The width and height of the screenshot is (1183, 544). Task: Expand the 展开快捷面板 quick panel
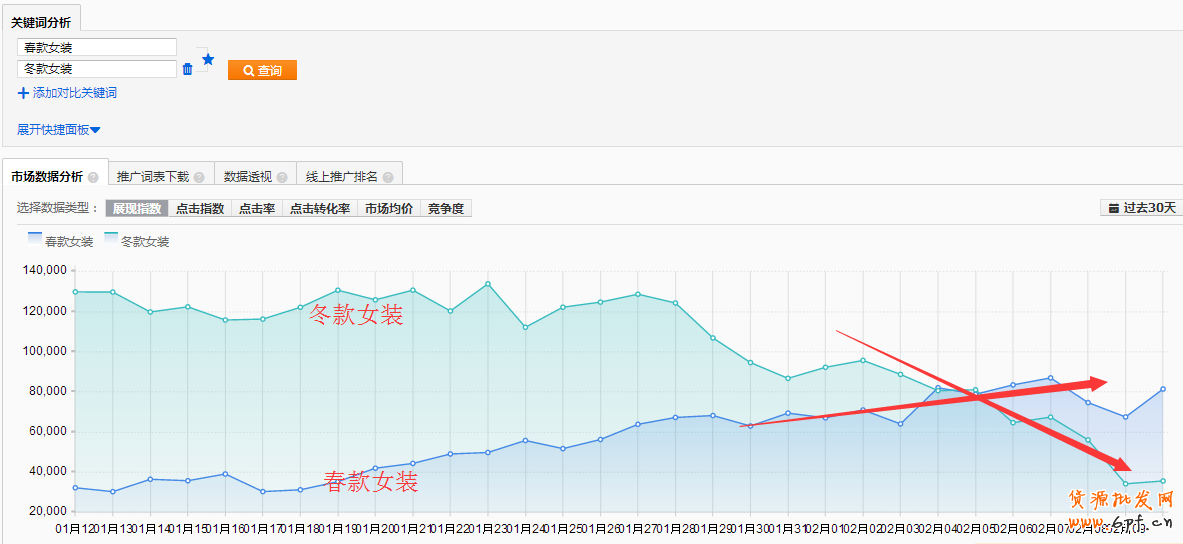point(59,129)
